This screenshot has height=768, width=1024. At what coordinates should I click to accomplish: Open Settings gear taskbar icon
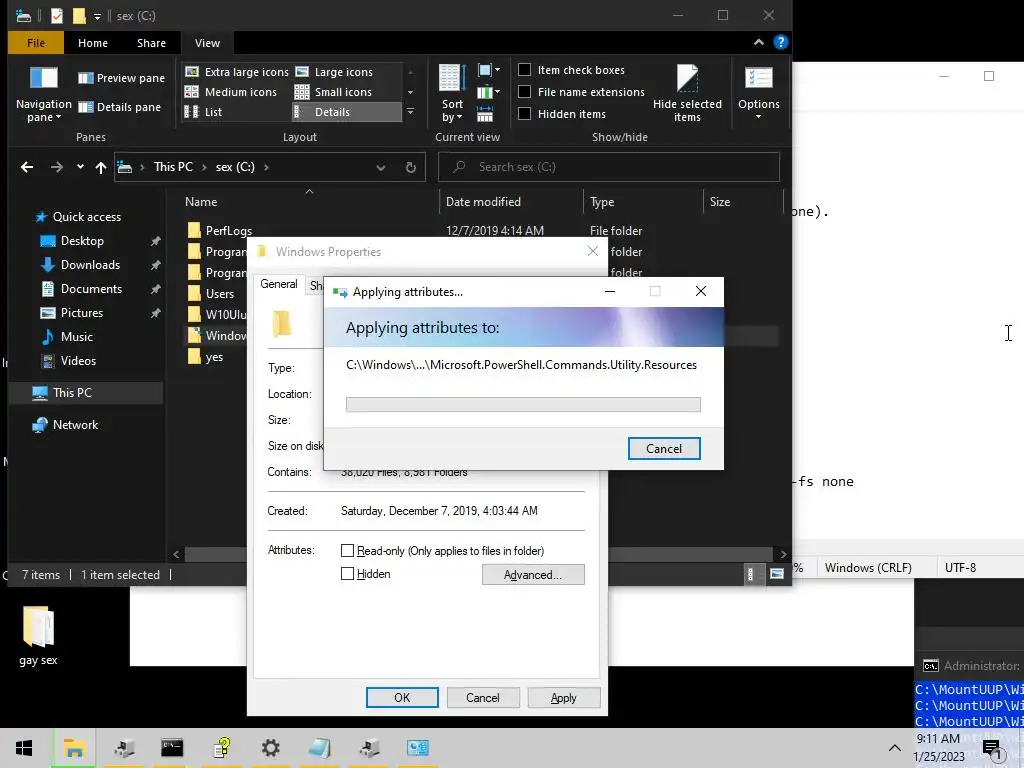tap(270, 748)
